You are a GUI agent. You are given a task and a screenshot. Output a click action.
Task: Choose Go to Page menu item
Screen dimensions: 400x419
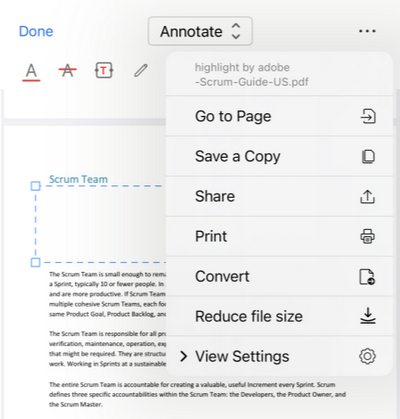pos(279,116)
